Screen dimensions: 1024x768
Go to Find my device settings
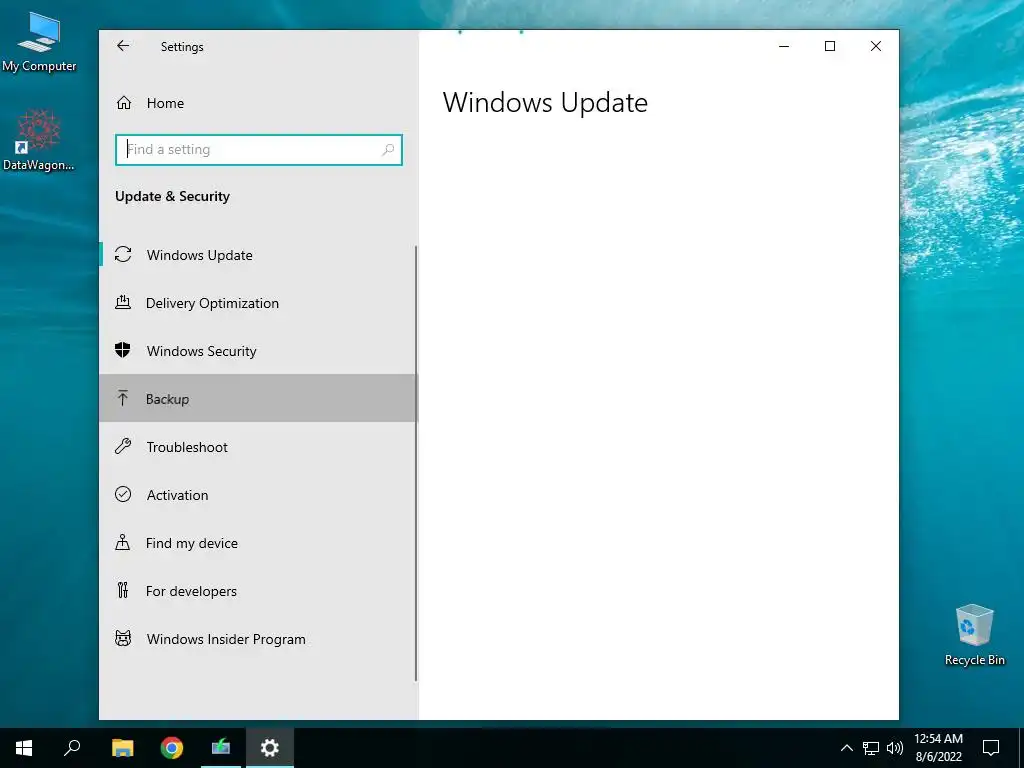pyautogui.click(x=258, y=543)
